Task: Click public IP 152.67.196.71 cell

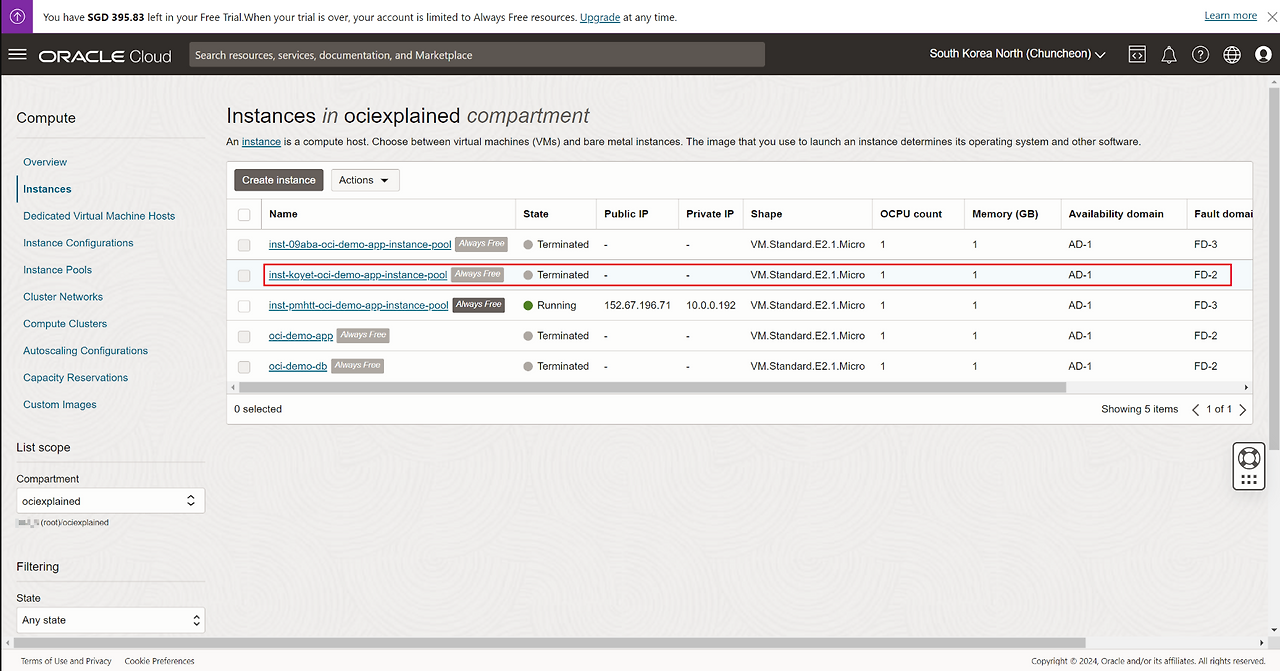Action: (637, 305)
